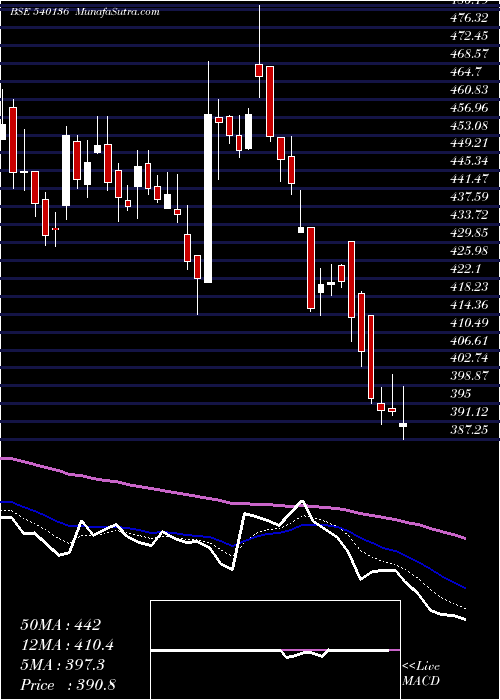
Task: Open the Live MACD inset panel
Action: click(x=275, y=650)
